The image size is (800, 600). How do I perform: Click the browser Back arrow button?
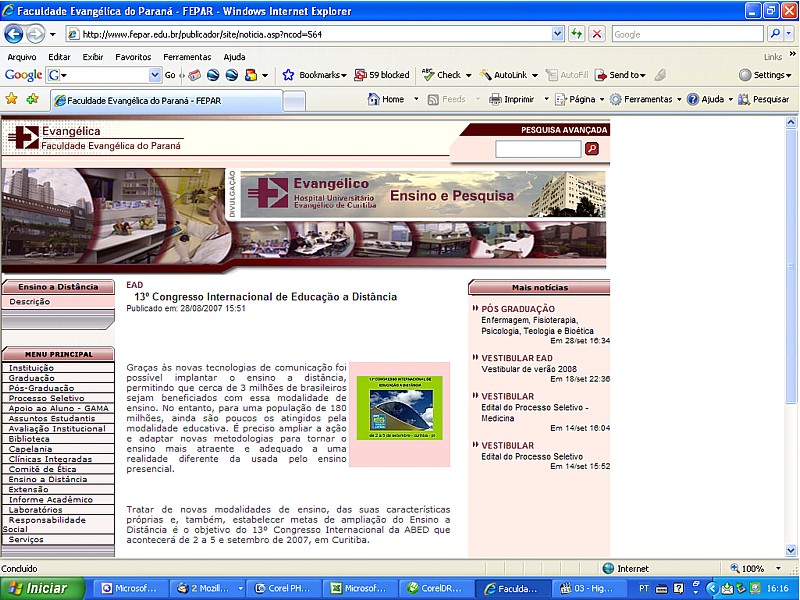click(x=14, y=33)
